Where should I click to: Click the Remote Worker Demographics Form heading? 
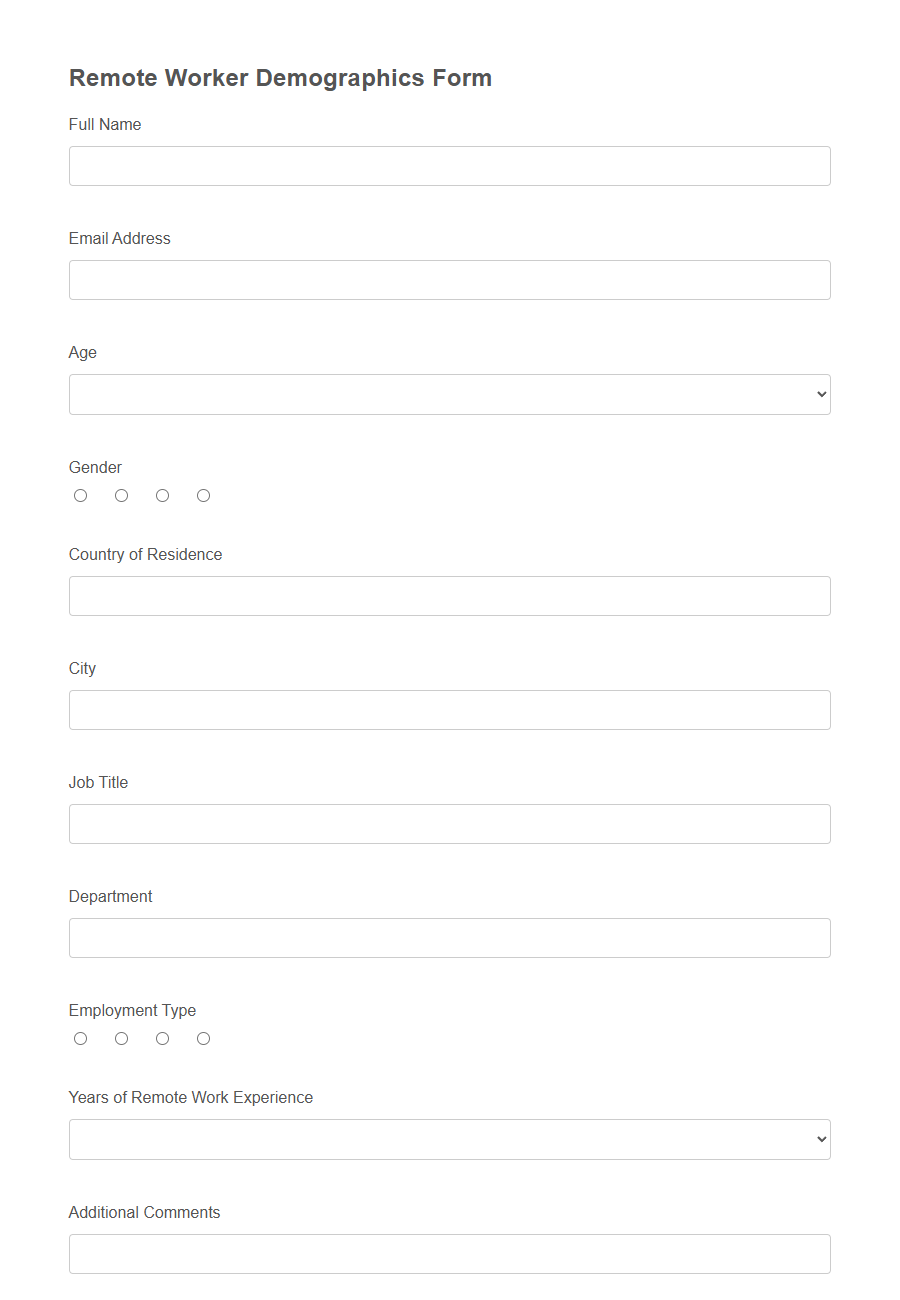click(280, 77)
